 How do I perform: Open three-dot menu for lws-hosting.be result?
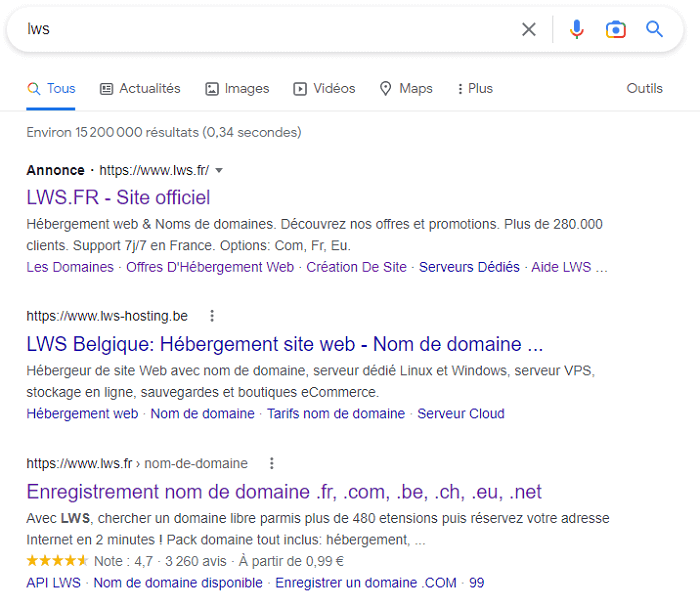[x=212, y=316]
